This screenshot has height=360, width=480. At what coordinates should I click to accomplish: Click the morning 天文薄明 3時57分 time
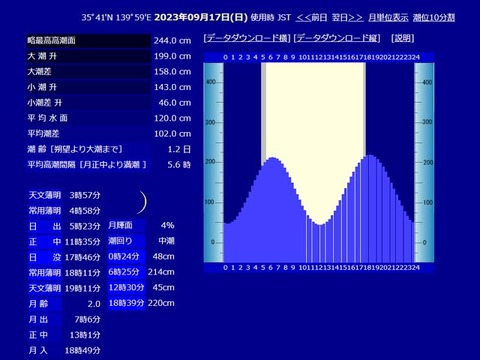85,195
